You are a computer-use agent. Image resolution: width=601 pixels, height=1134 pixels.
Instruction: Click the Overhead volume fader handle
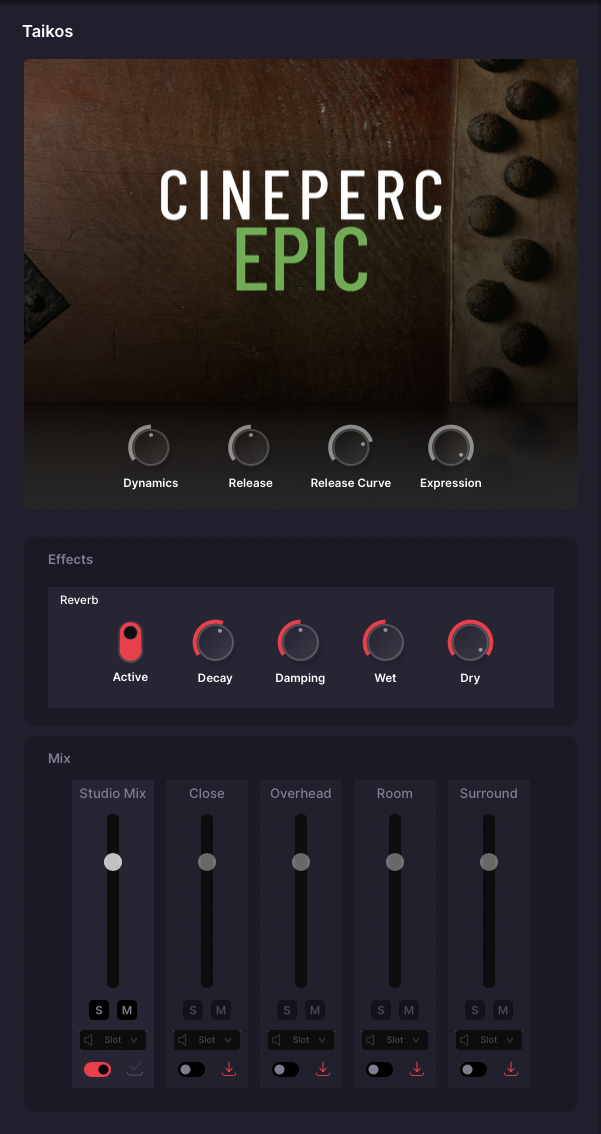(301, 861)
